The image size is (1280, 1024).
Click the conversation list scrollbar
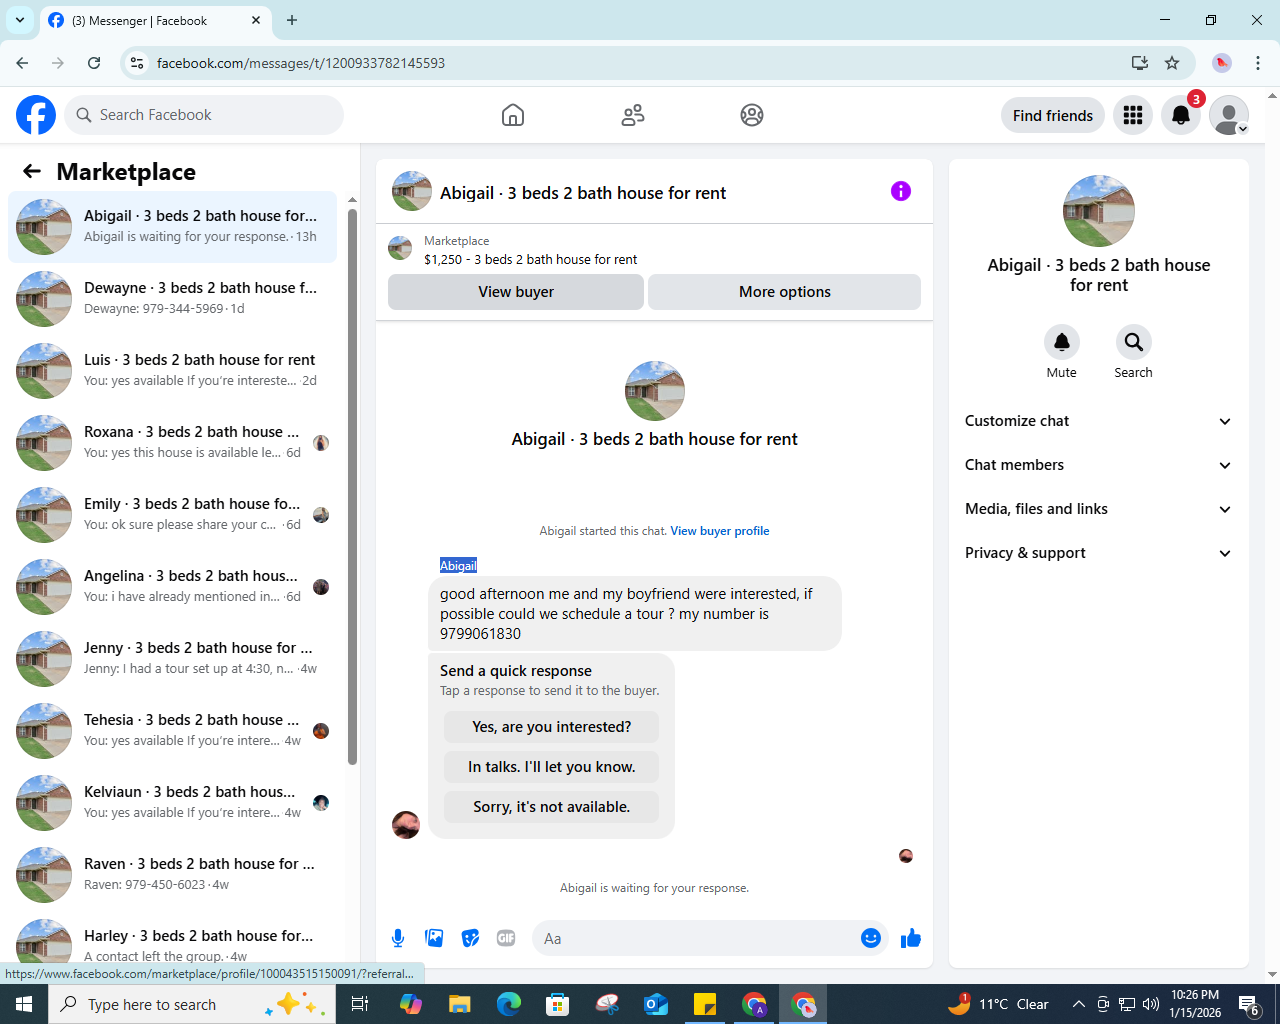[352, 487]
